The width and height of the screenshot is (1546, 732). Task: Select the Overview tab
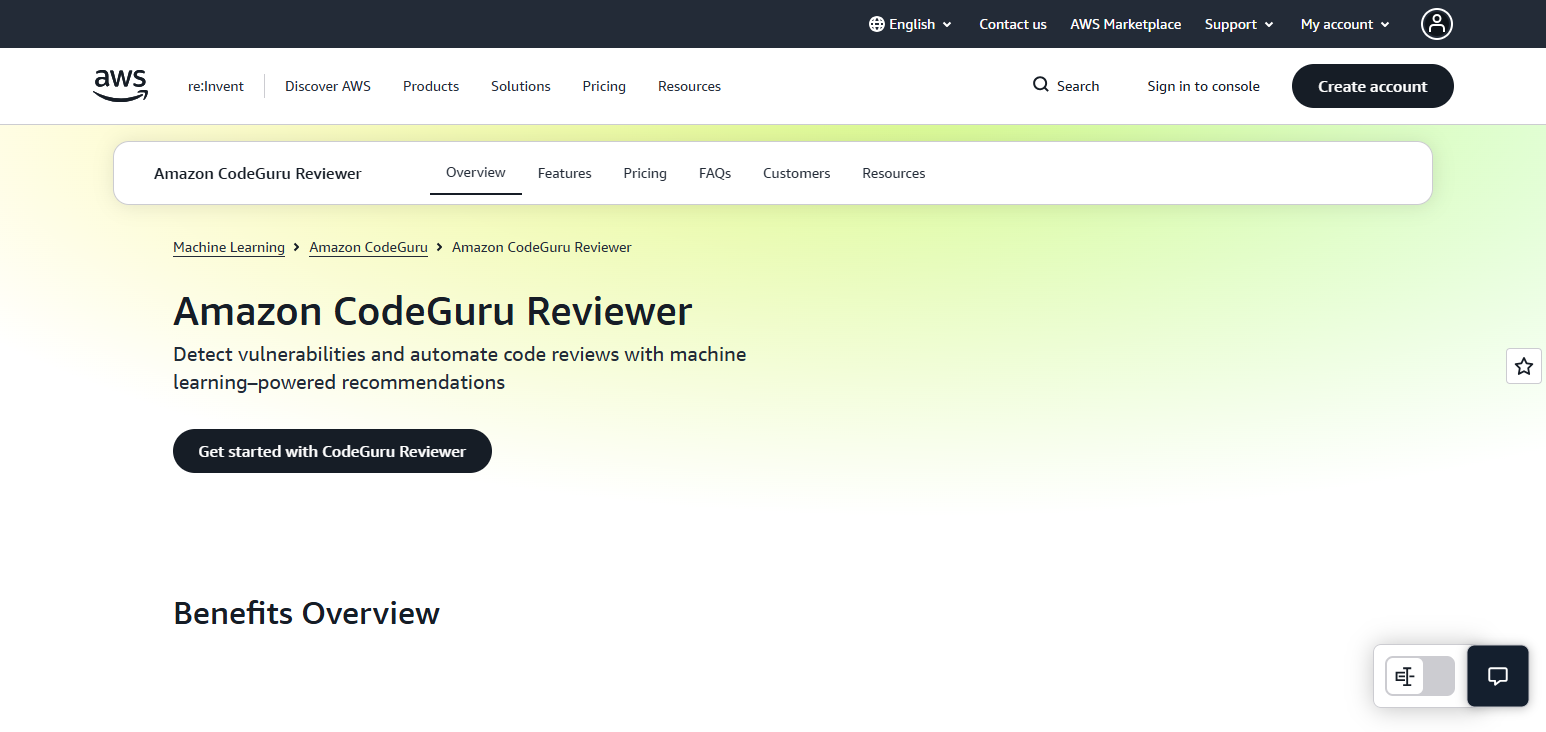(x=476, y=172)
